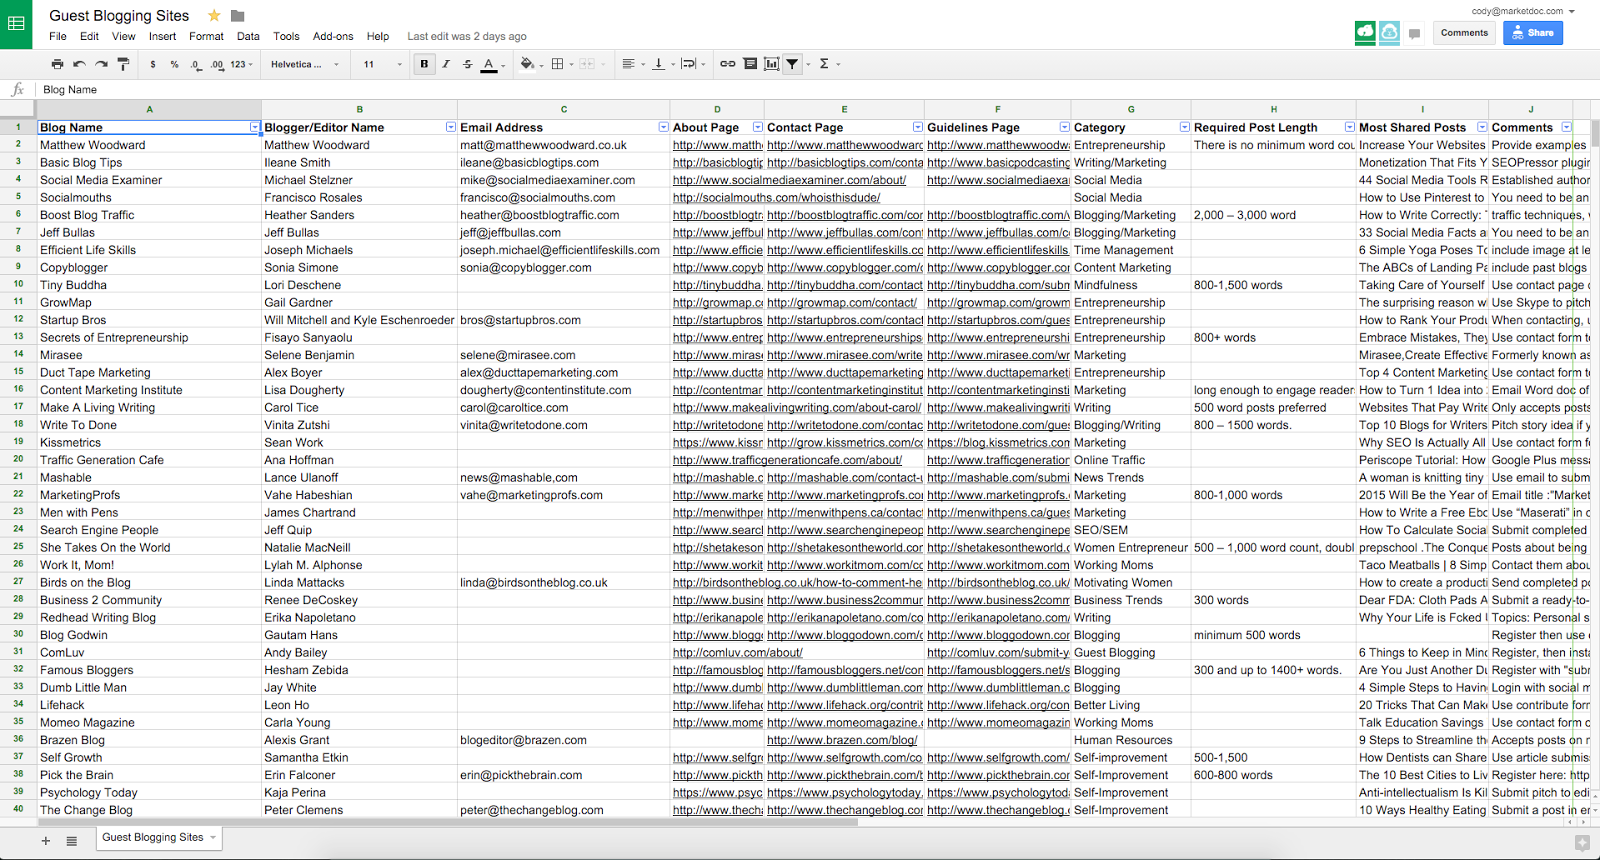Image resolution: width=1600 pixels, height=860 pixels.
Task: Select the column A header
Action: (x=149, y=109)
